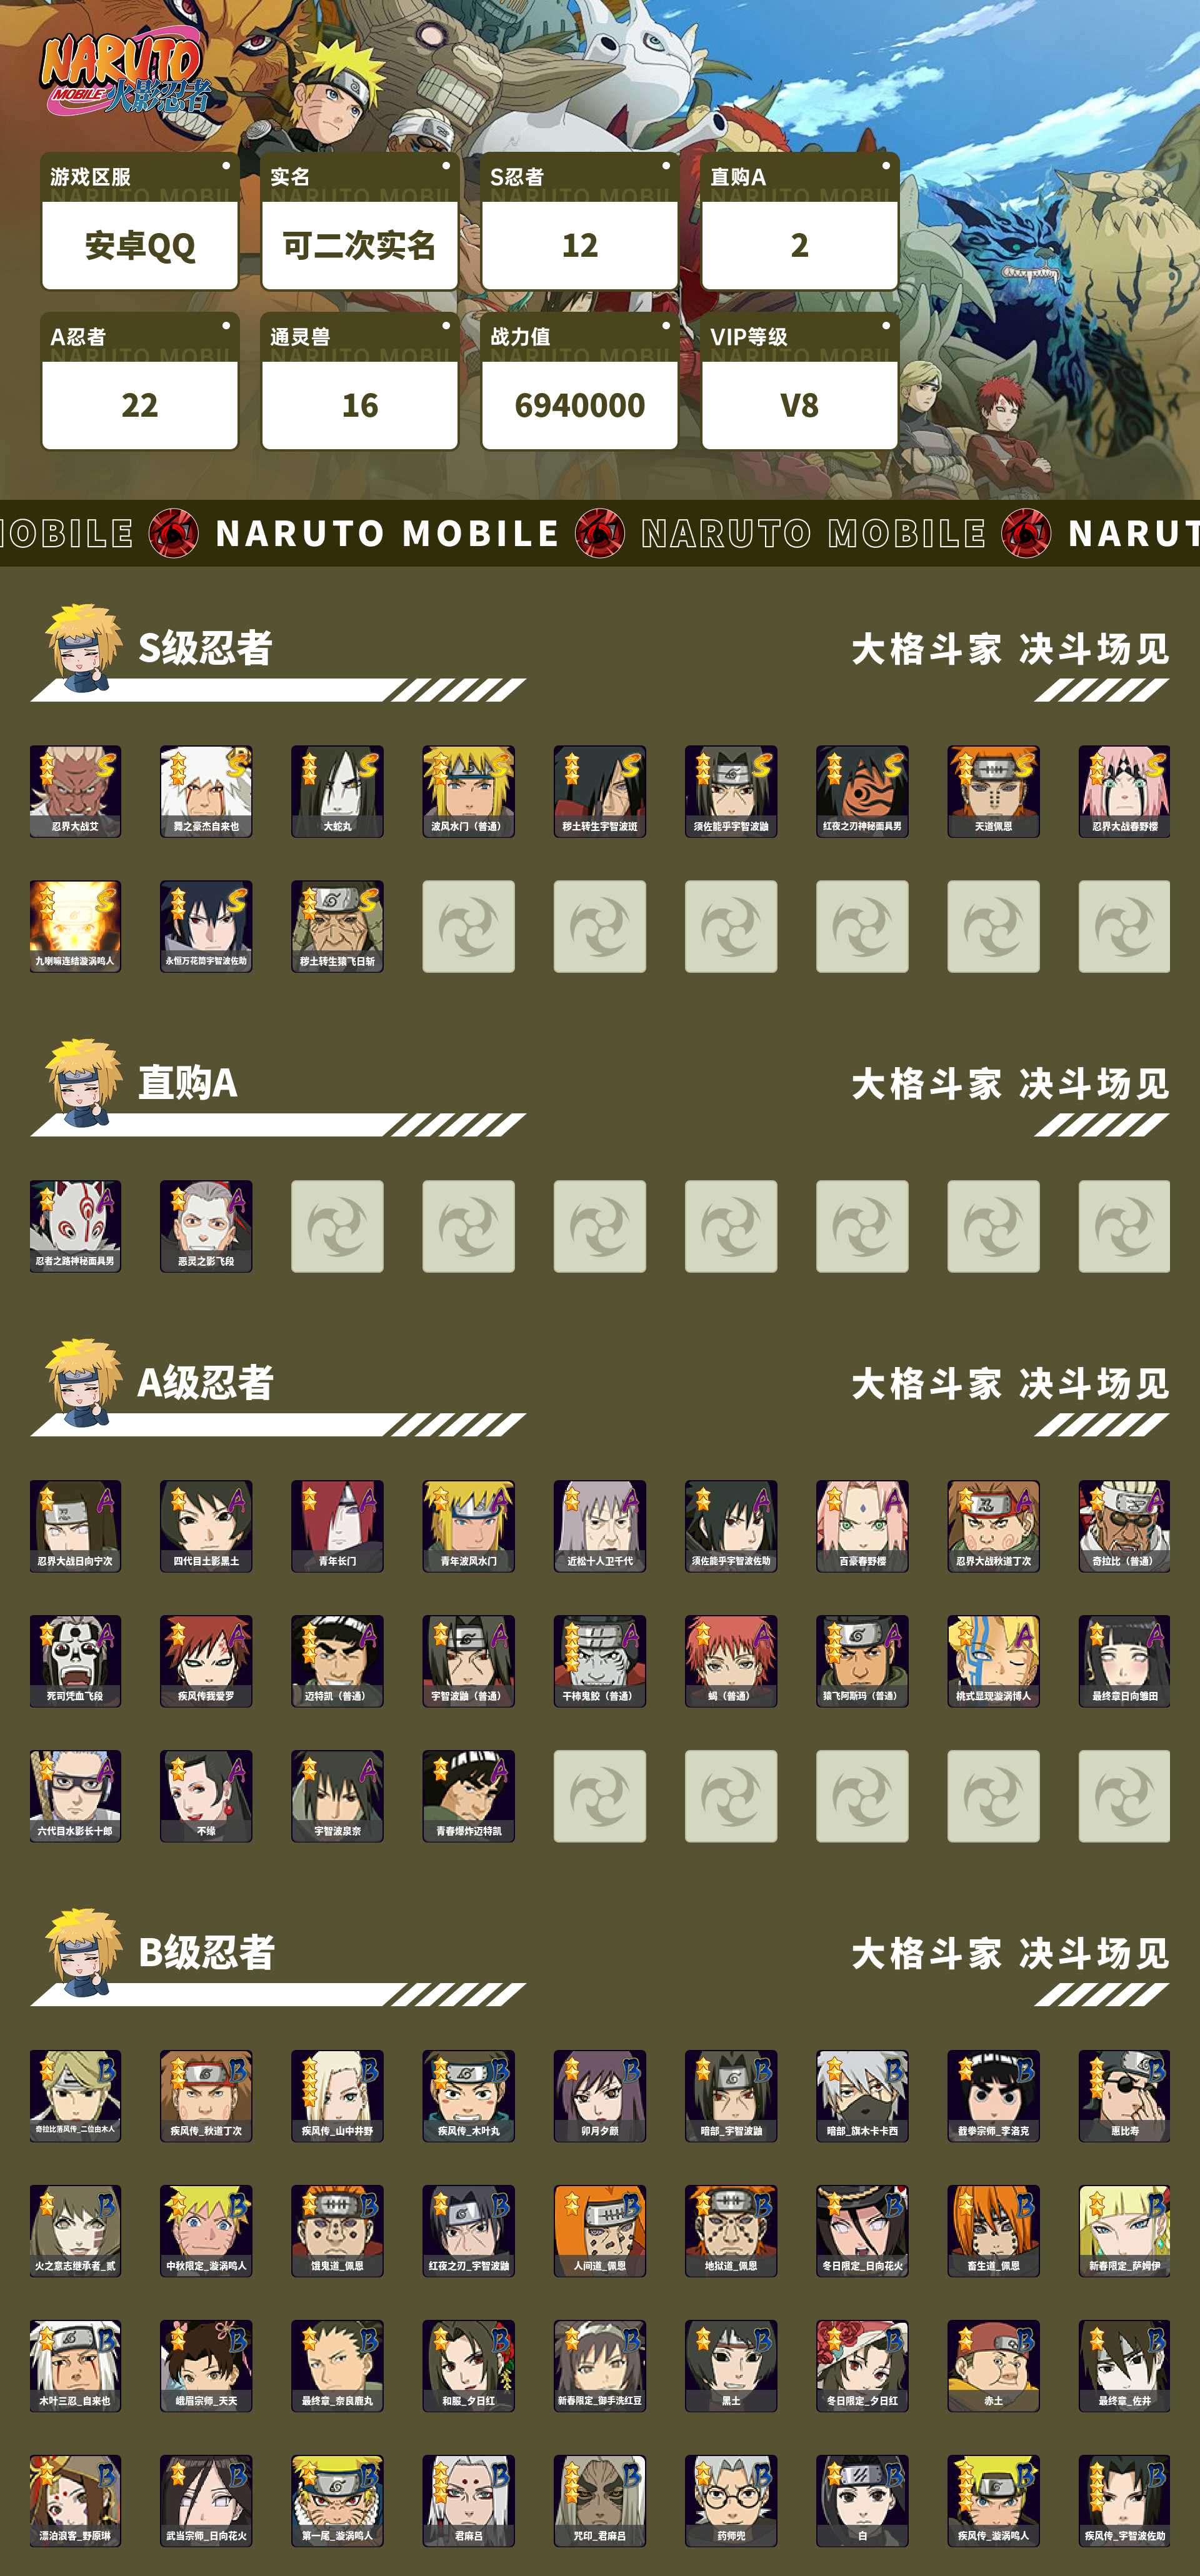
Task: Choose the 疾风传我爱罗 portrait
Action: [x=206, y=1661]
